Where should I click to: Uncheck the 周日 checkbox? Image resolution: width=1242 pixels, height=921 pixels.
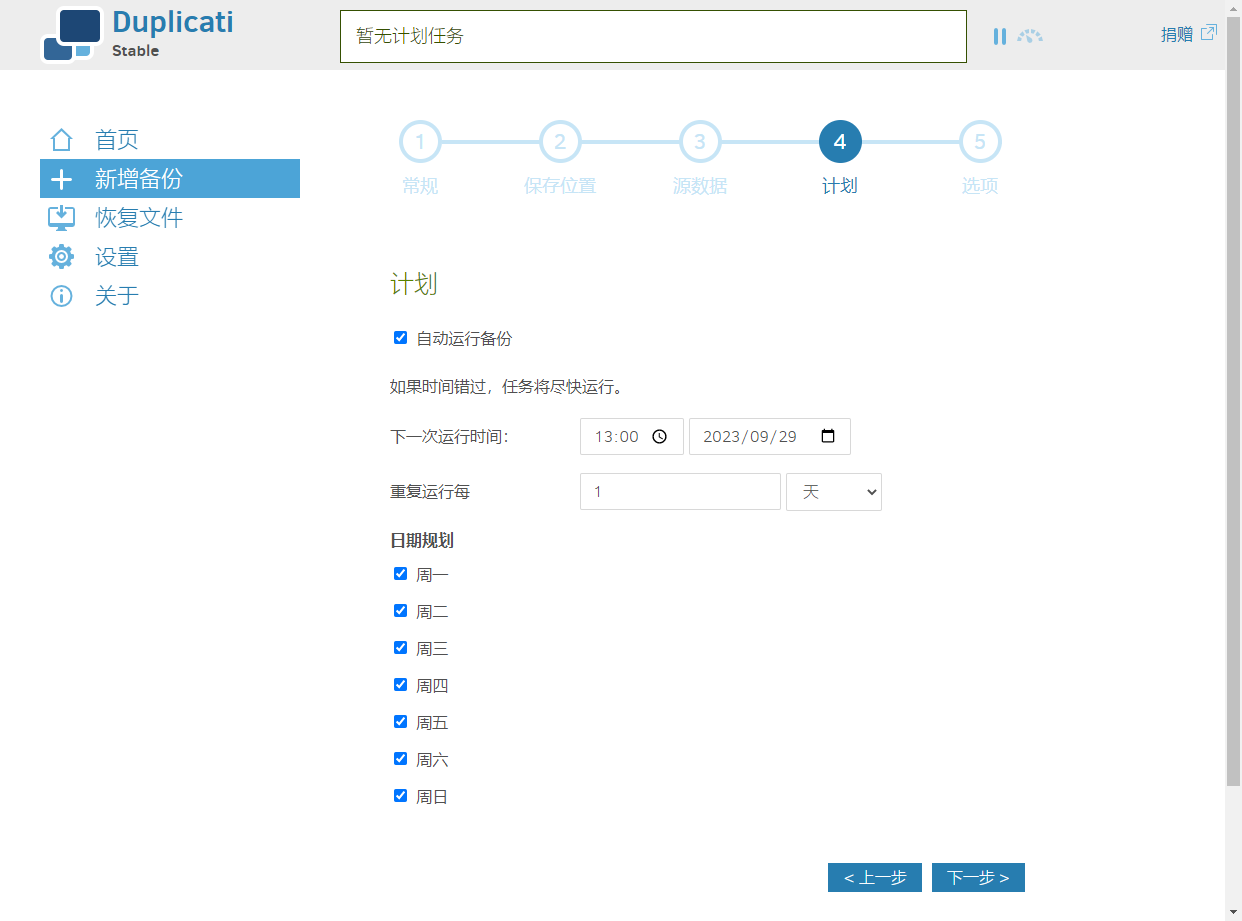[x=400, y=796]
